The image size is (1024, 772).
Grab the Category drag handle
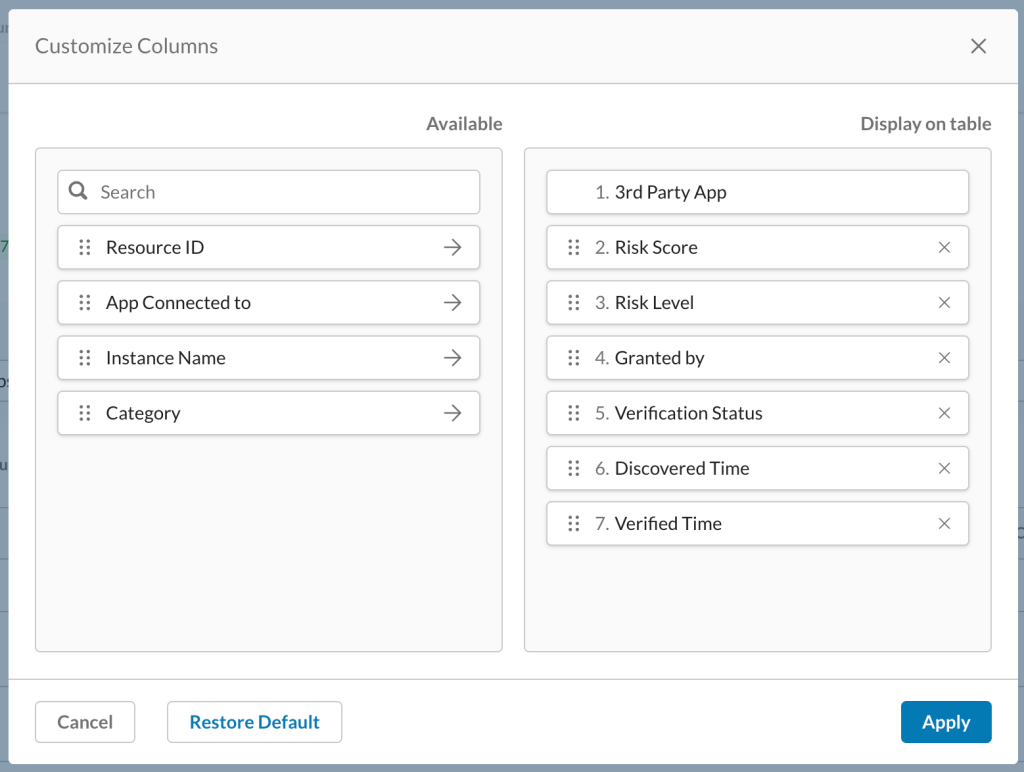(85, 413)
